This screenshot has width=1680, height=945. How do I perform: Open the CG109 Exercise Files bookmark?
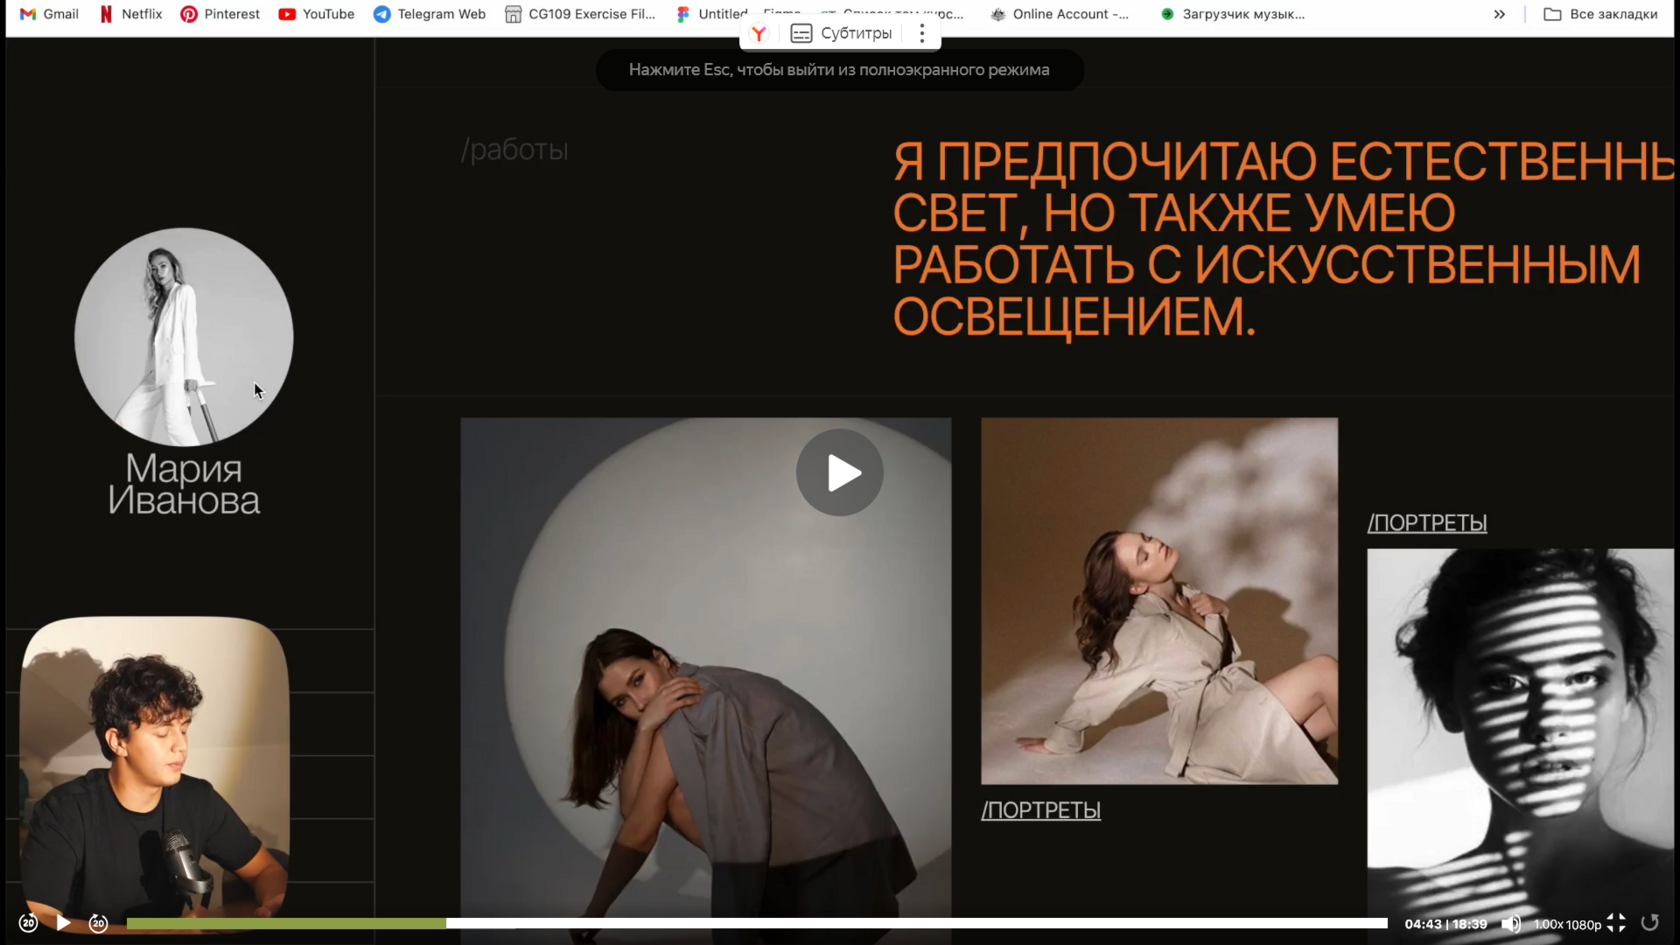[580, 14]
